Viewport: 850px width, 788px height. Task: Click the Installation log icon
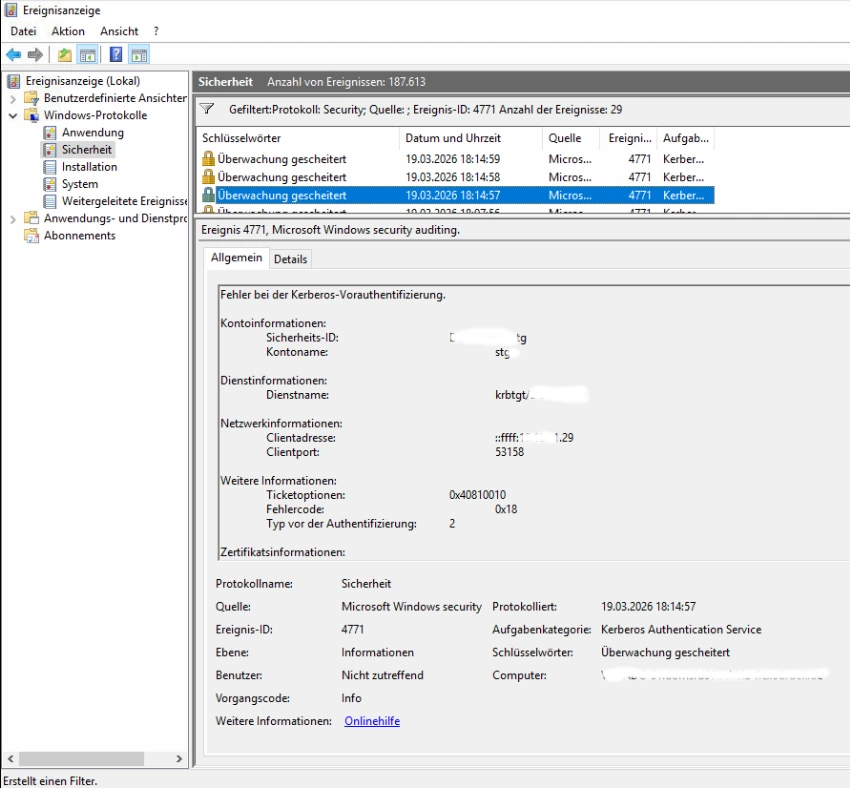click(50, 167)
